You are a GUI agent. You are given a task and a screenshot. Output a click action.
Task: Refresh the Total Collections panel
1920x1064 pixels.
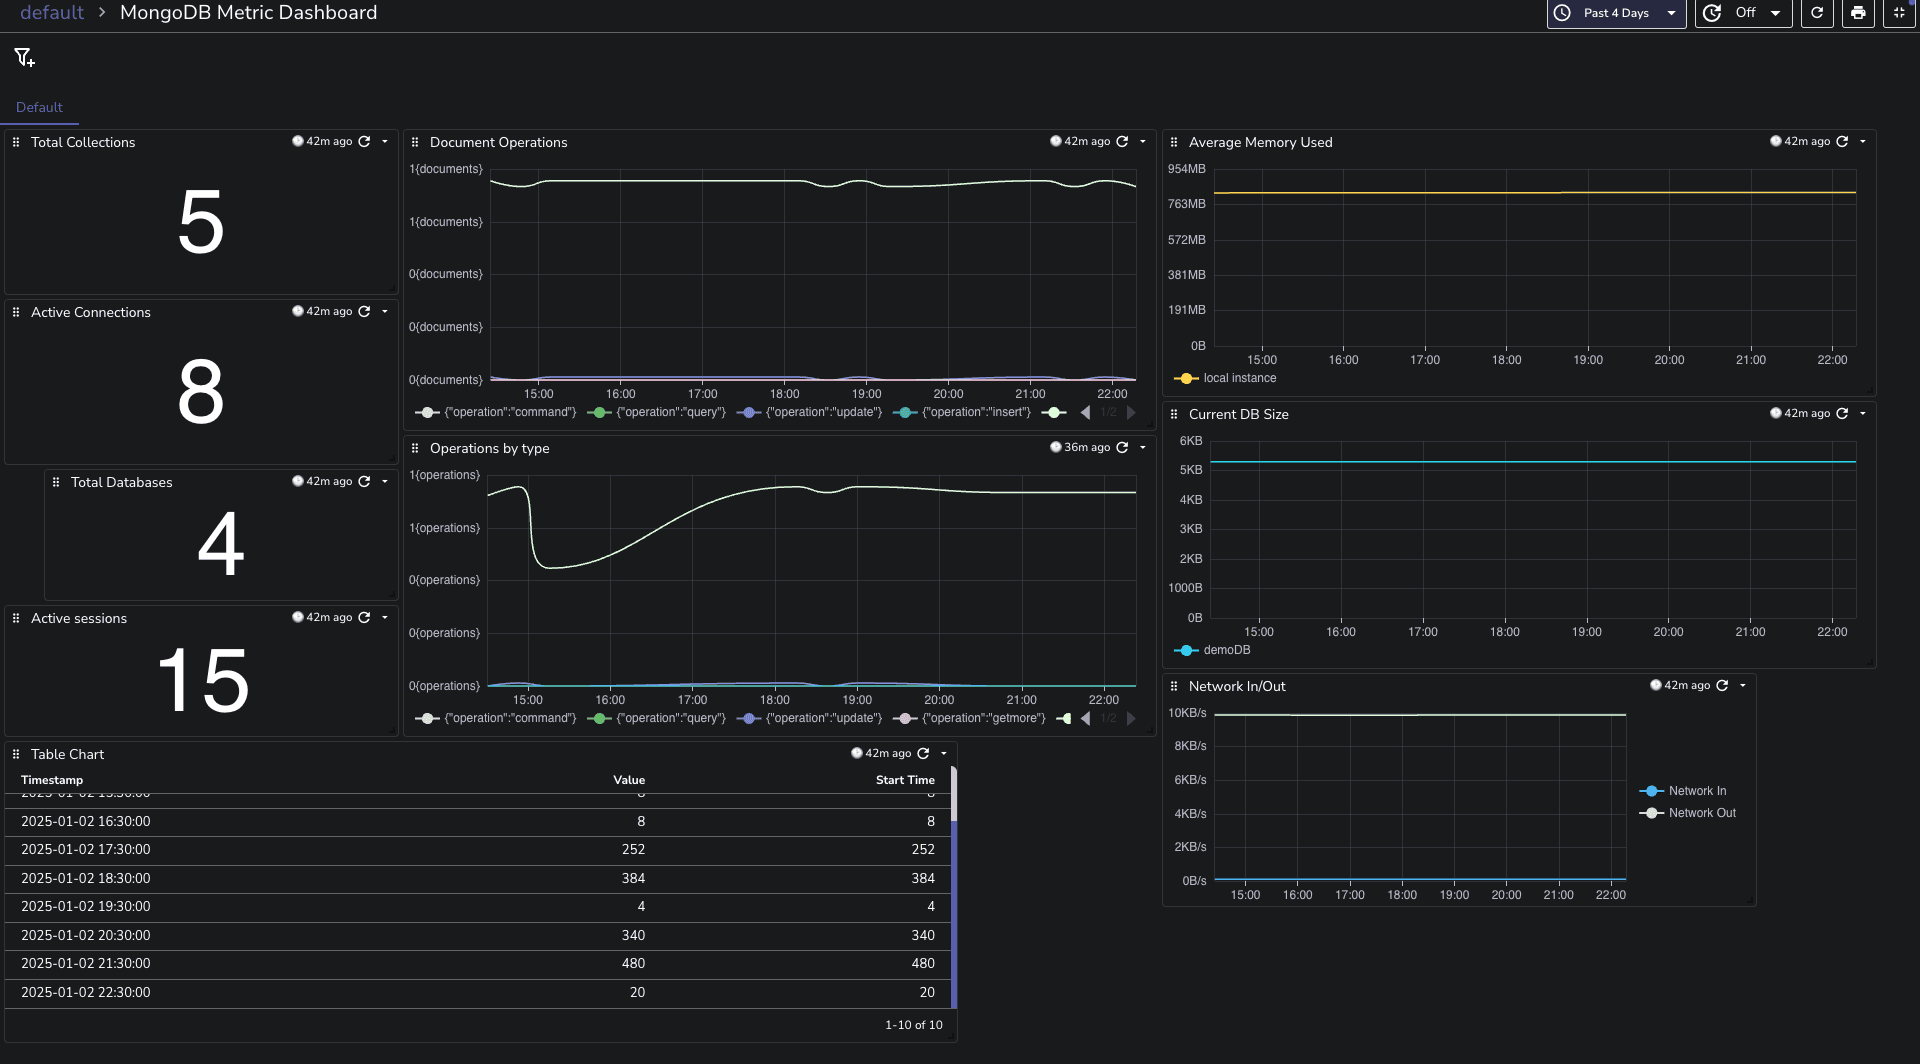coord(364,142)
